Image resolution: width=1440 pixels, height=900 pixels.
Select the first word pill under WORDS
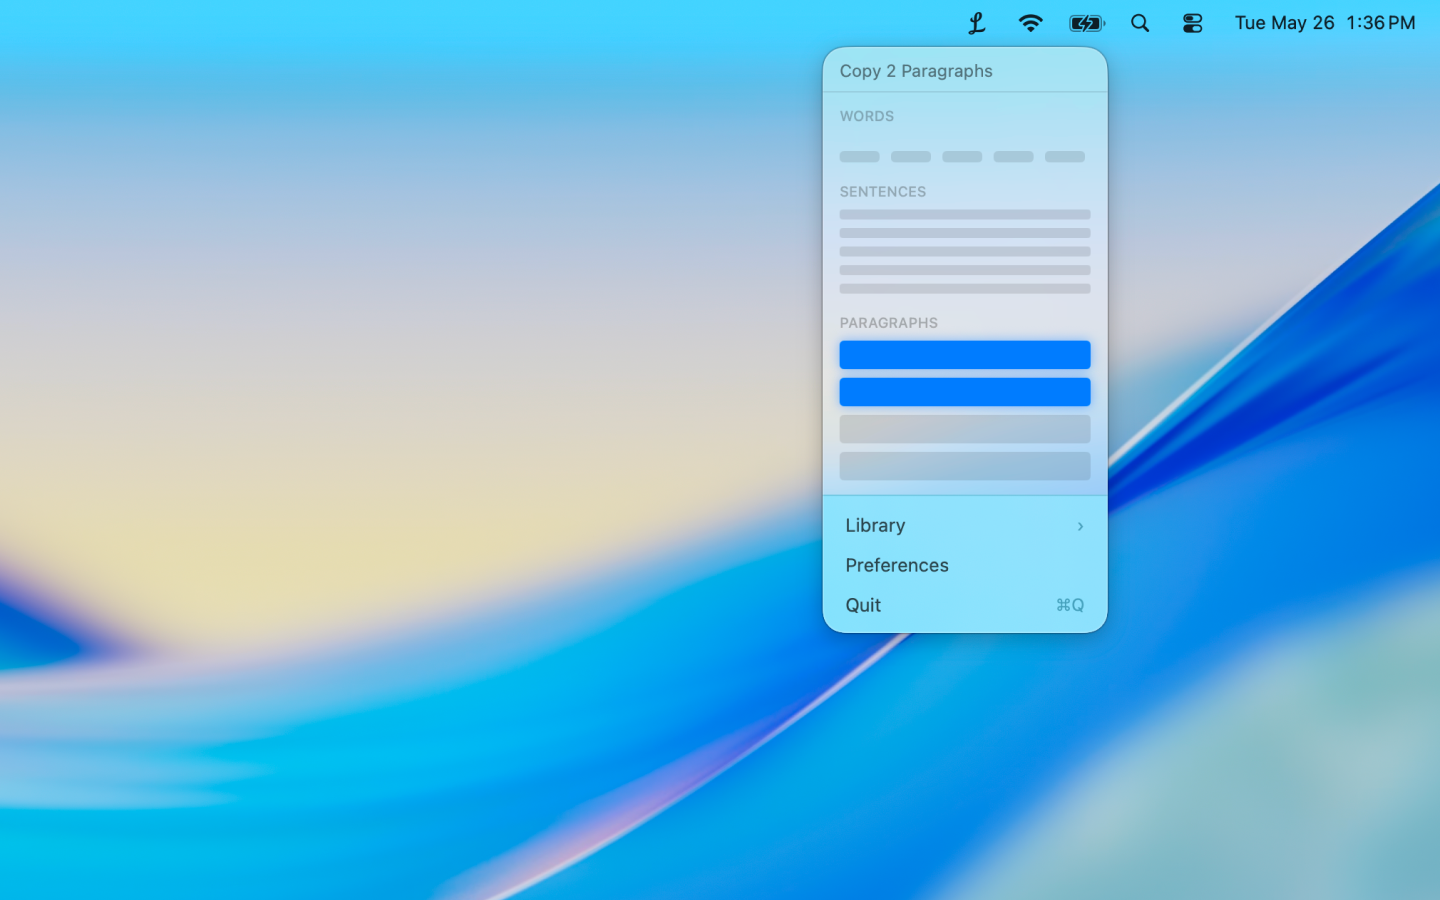coord(860,156)
